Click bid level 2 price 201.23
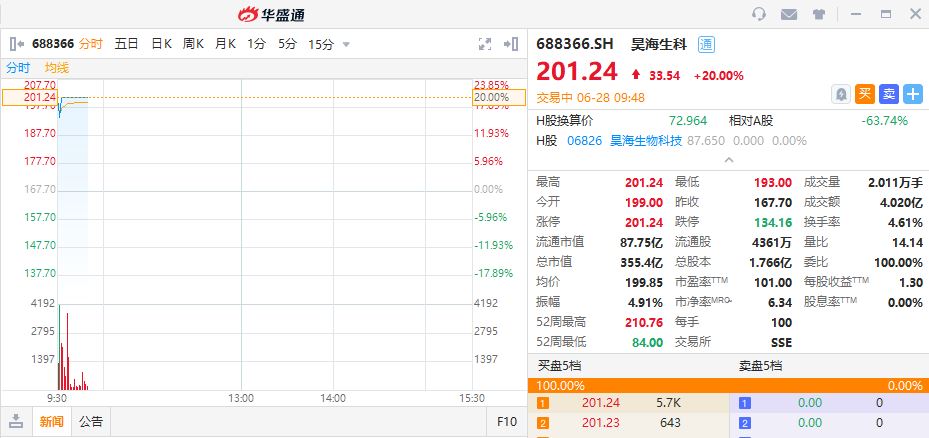 [x=601, y=423]
